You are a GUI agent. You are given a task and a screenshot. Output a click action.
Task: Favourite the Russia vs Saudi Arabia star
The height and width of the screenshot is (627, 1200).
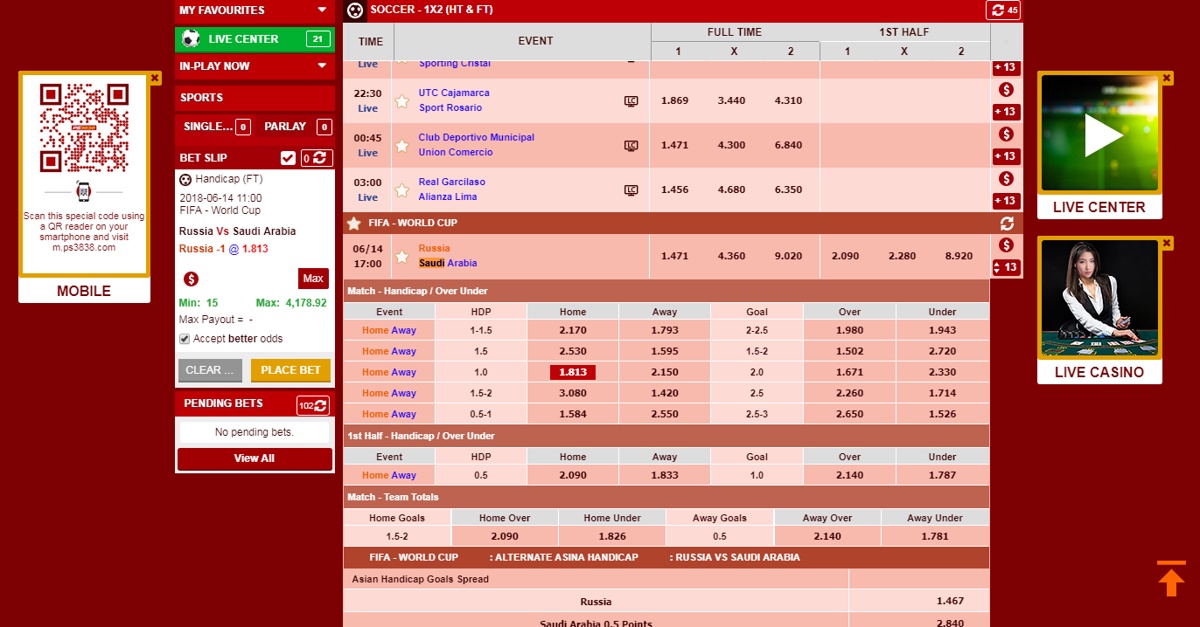(x=402, y=257)
